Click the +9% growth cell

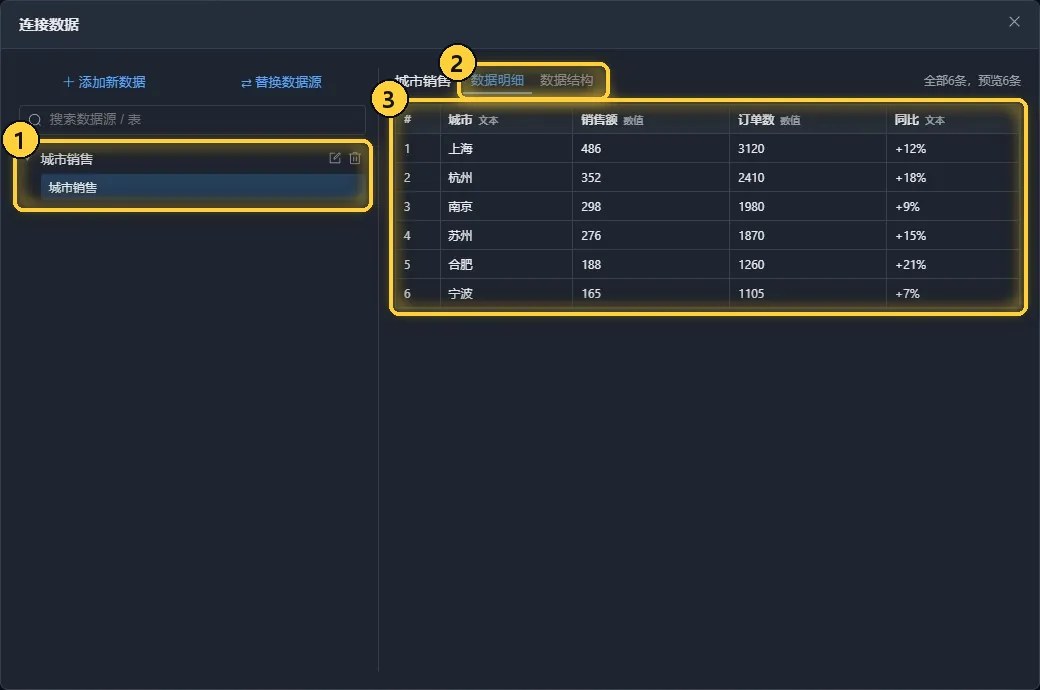pos(952,206)
